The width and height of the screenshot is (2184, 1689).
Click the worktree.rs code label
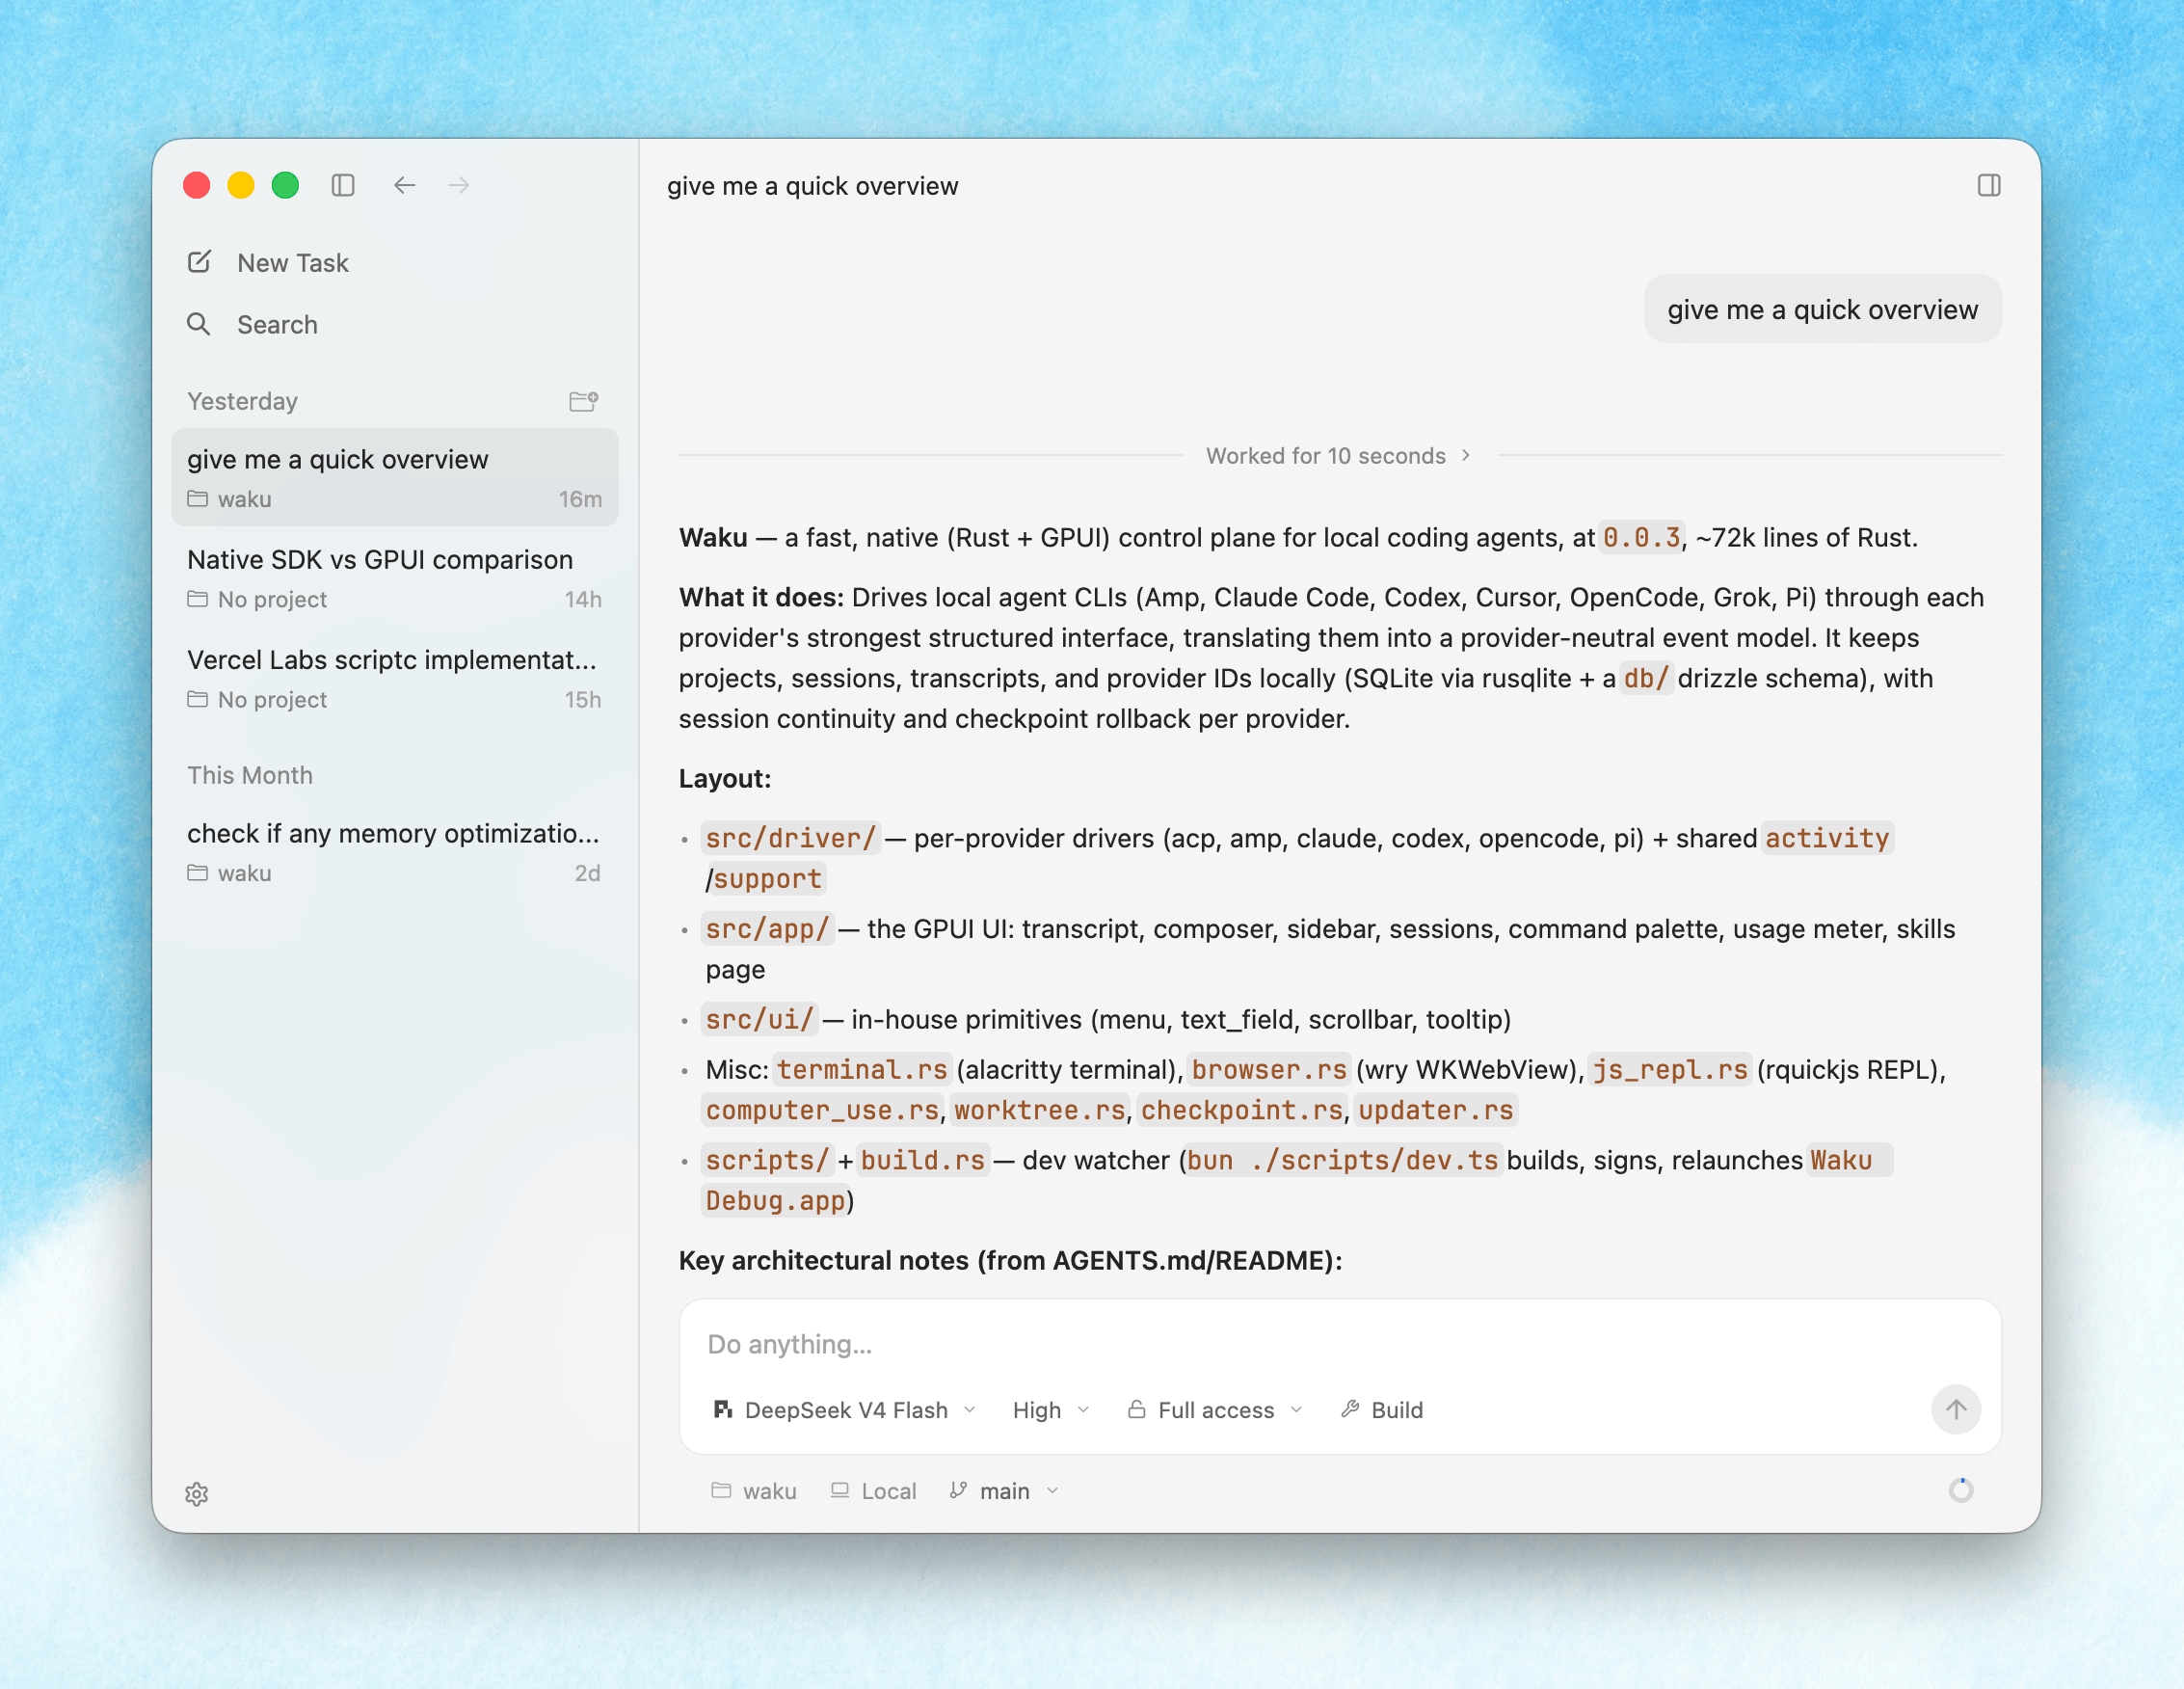pos(1039,1110)
